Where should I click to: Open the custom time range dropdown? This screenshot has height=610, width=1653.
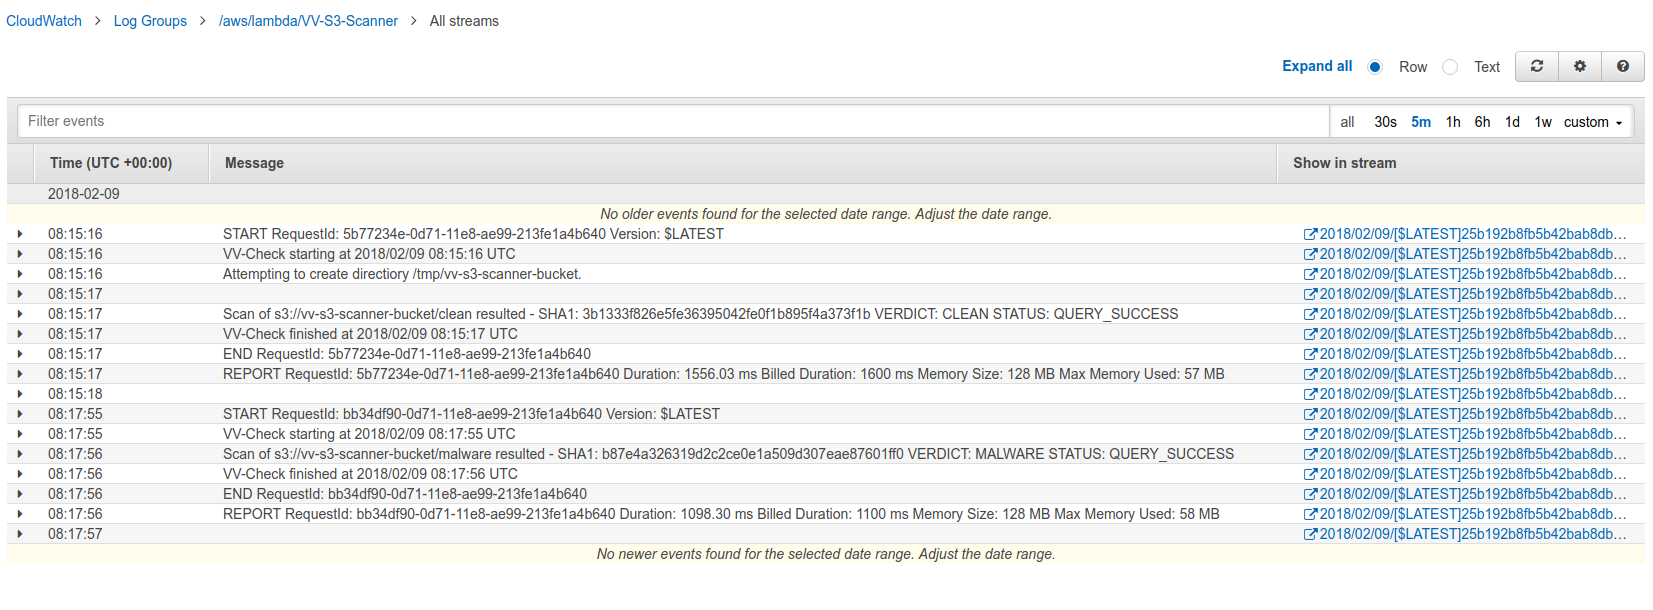[1592, 122]
